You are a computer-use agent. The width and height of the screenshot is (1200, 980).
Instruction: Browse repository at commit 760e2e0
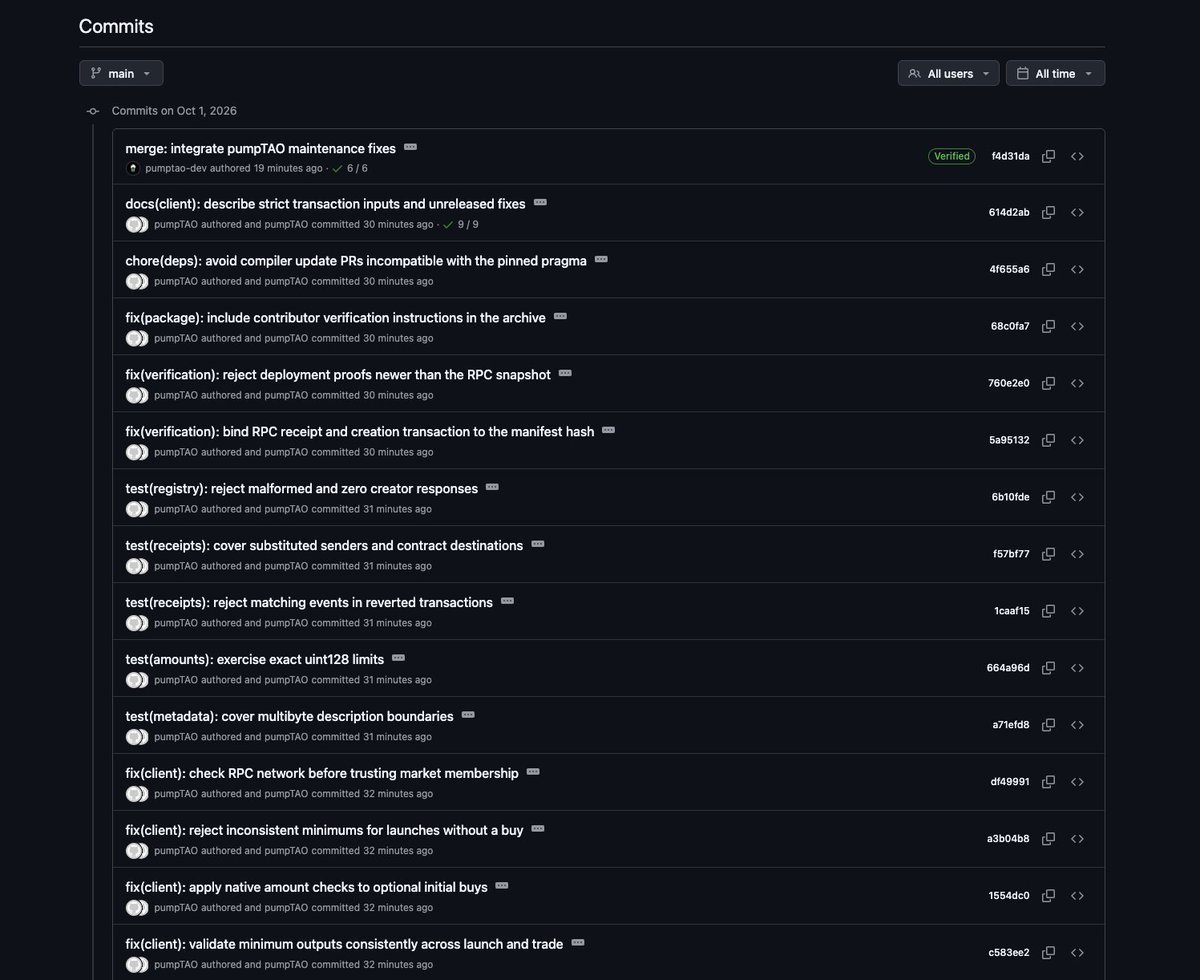[1078, 383]
